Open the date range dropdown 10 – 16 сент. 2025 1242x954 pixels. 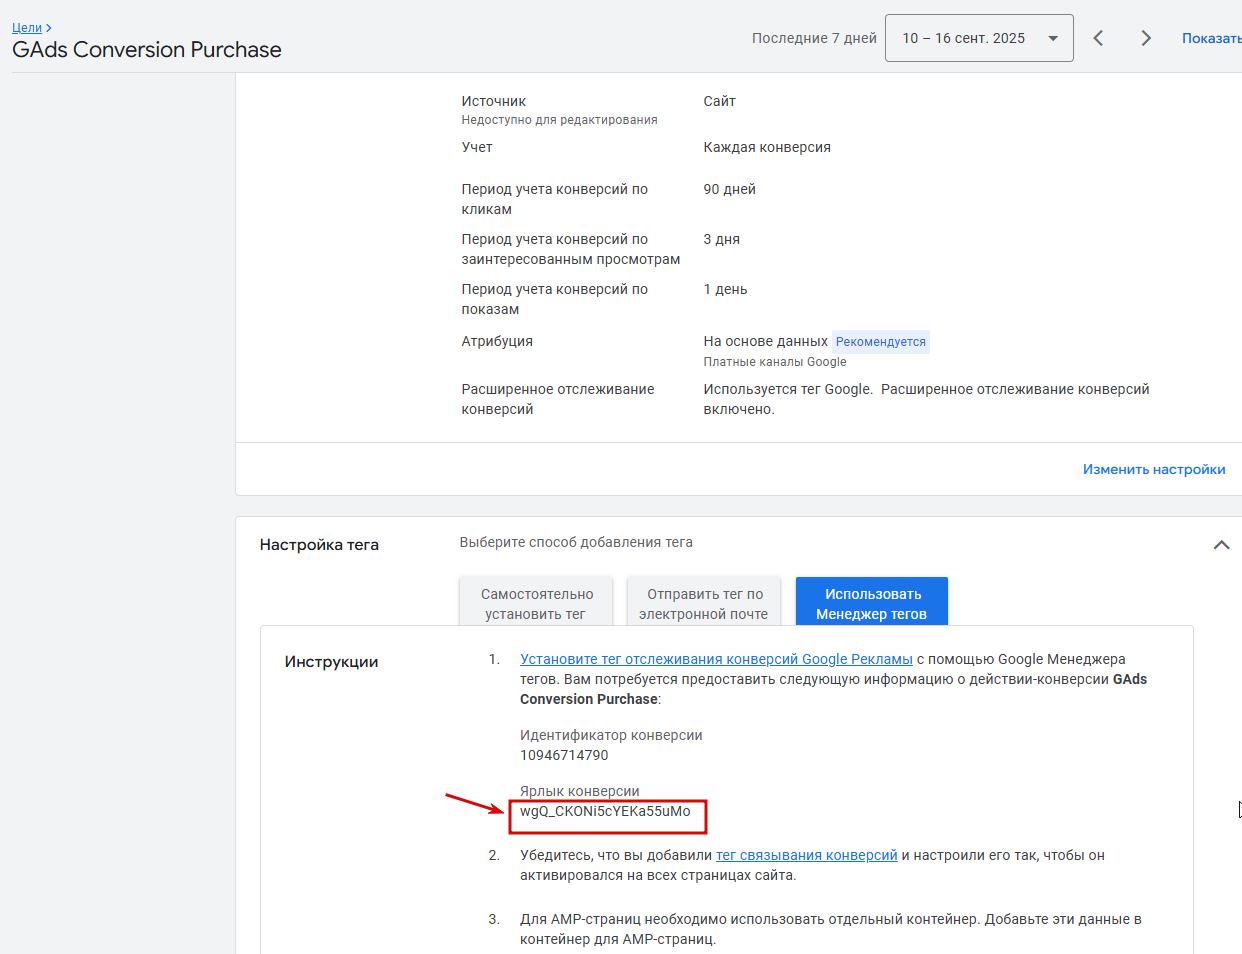point(979,38)
